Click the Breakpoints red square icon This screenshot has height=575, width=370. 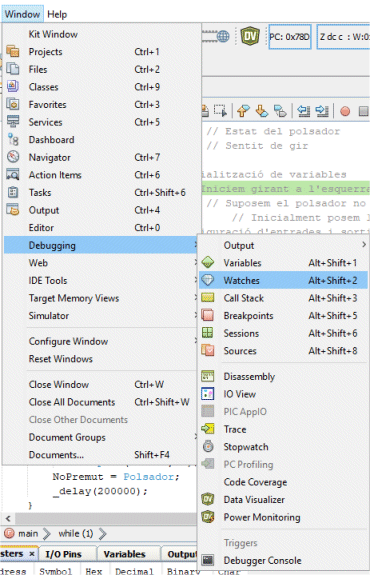click(208, 315)
